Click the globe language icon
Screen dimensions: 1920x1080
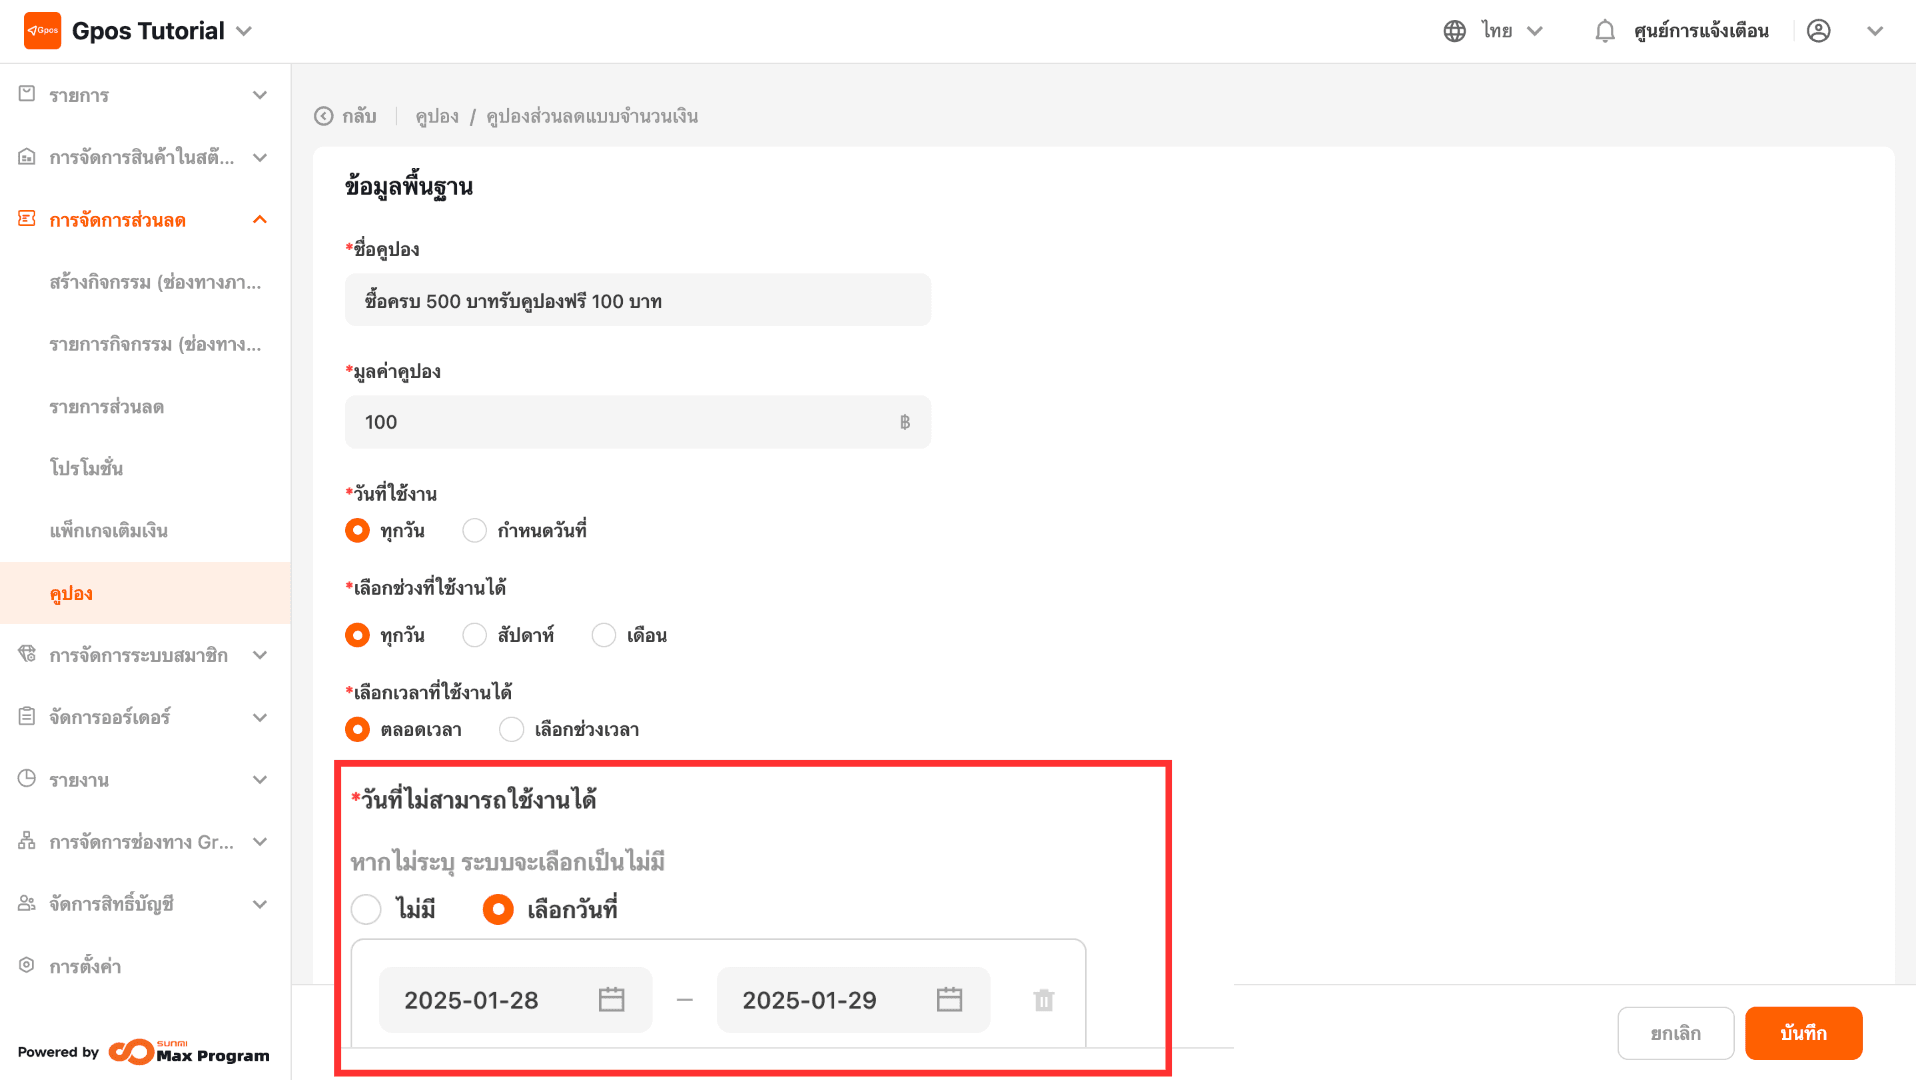click(1454, 31)
